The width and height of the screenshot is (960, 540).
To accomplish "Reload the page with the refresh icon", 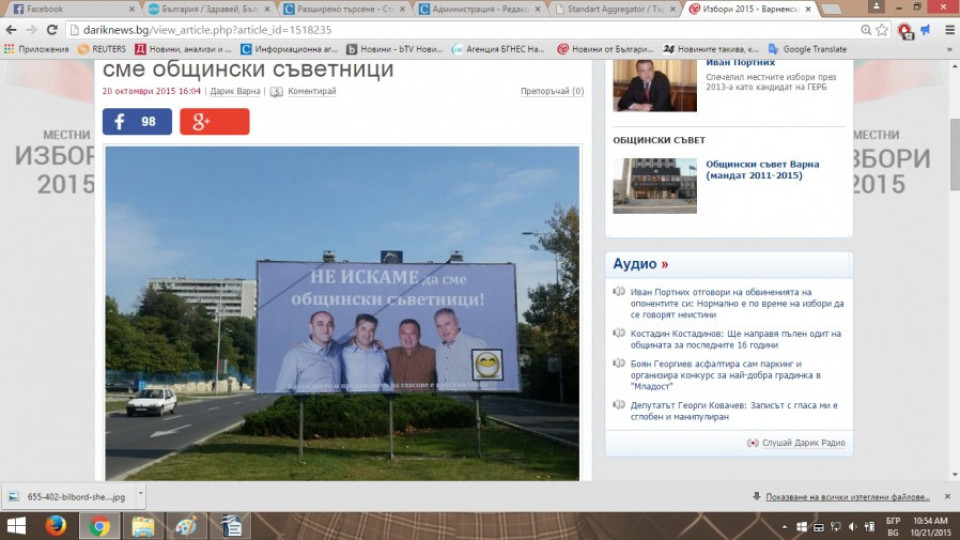I will click(x=52, y=29).
